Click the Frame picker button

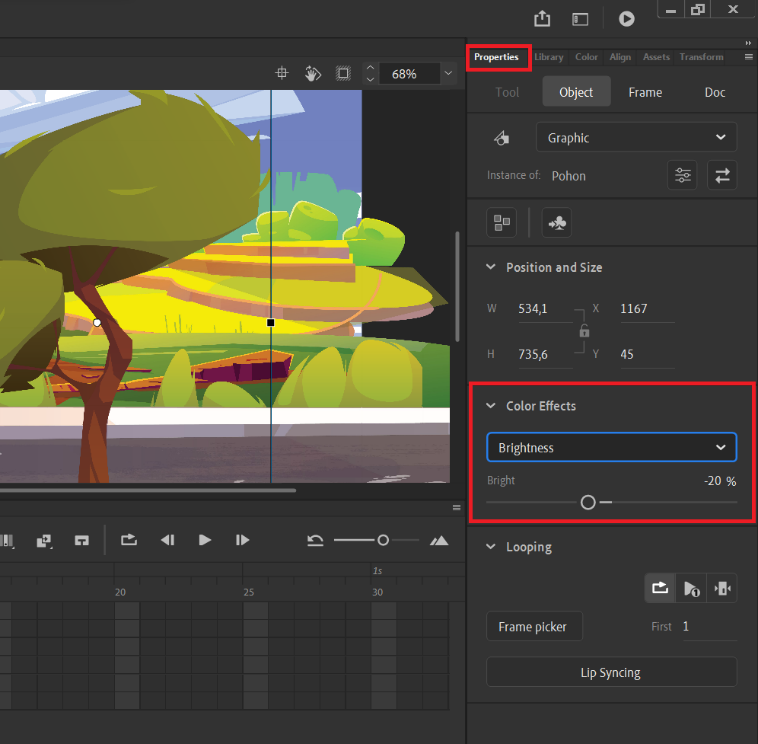[x=534, y=627]
